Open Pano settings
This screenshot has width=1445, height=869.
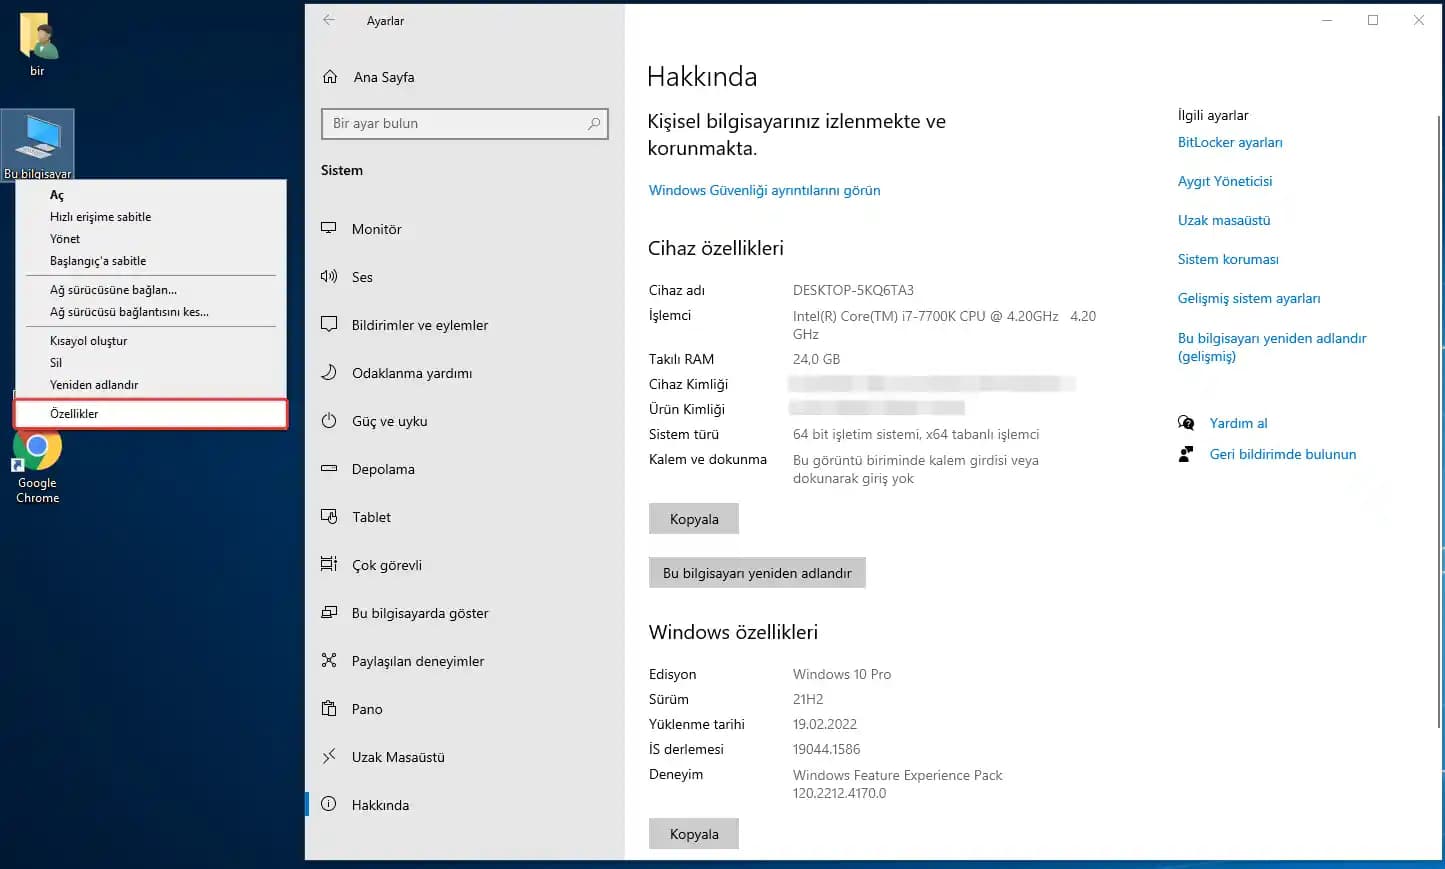pyautogui.click(x=366, y=709)
